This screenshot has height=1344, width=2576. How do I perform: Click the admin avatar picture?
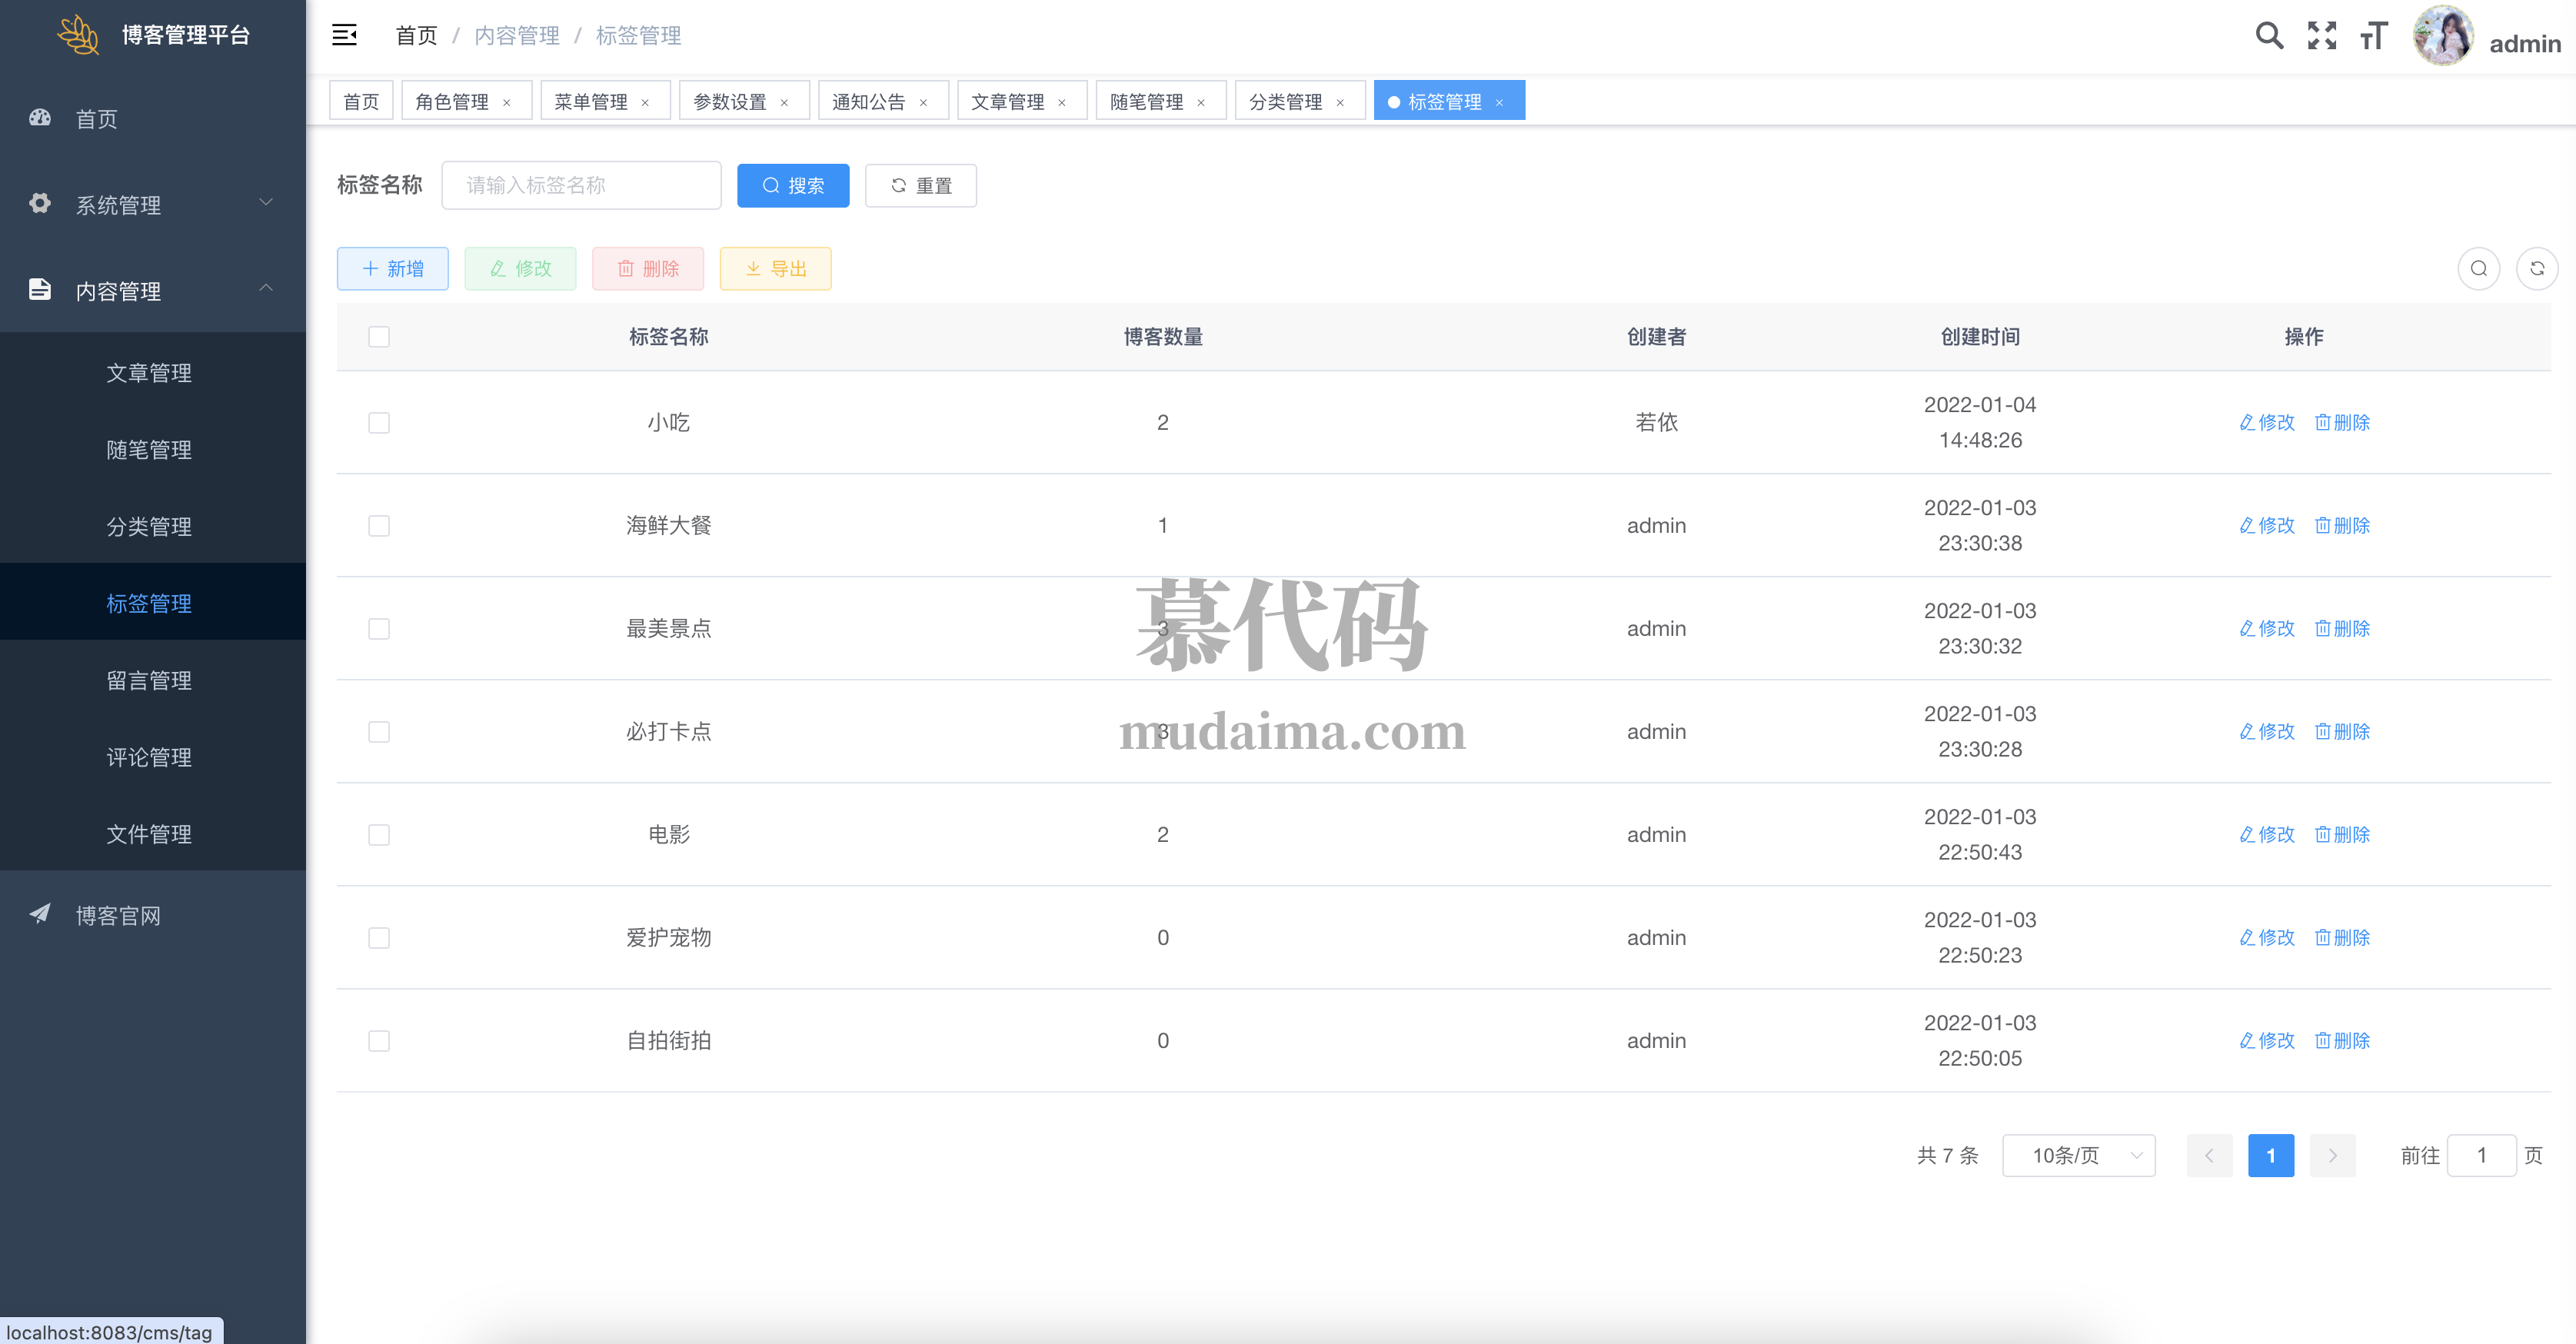click(2442, 36)
